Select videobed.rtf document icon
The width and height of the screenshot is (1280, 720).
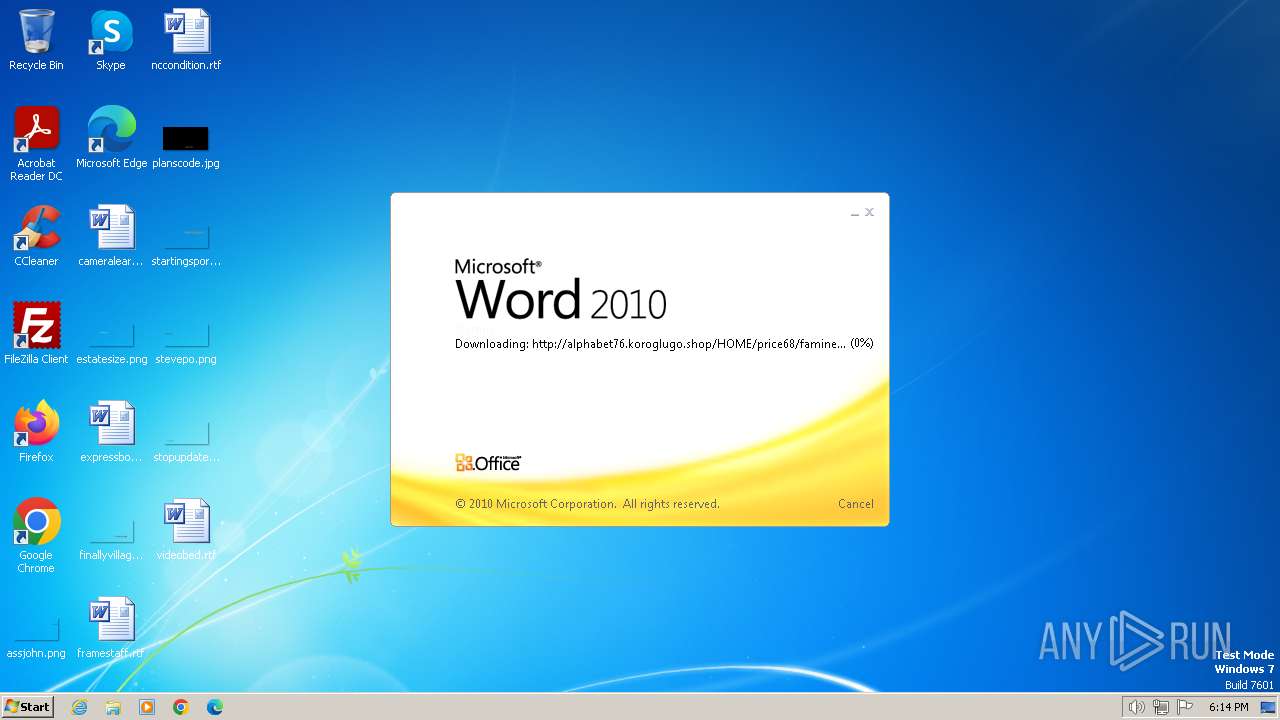tap(186, 530)
